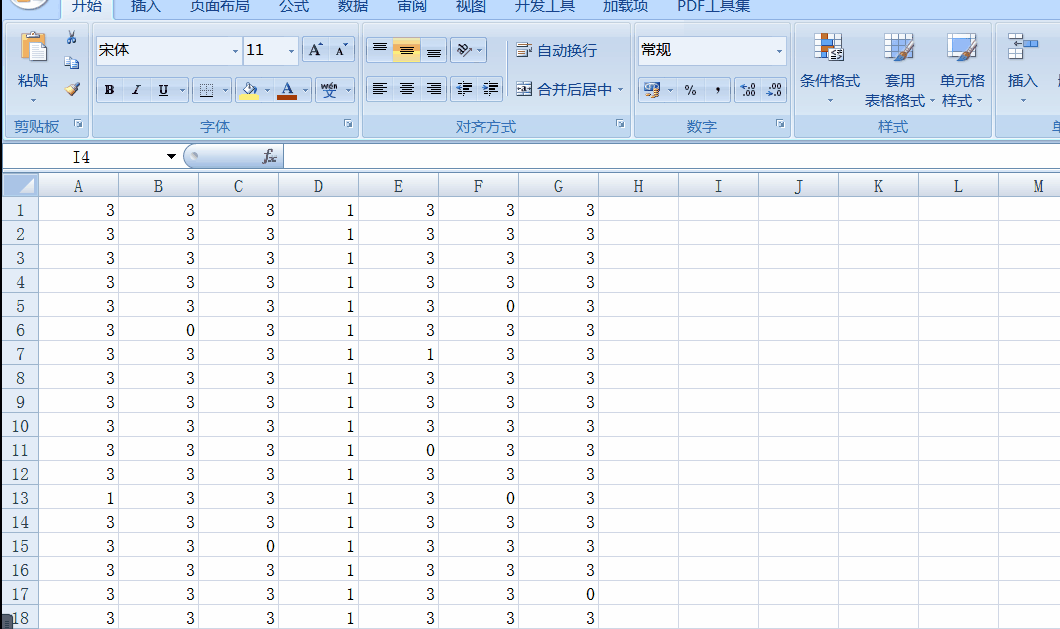1060x629 pixels.
Task: Apply cell borders icon
Action: [207, 89]
